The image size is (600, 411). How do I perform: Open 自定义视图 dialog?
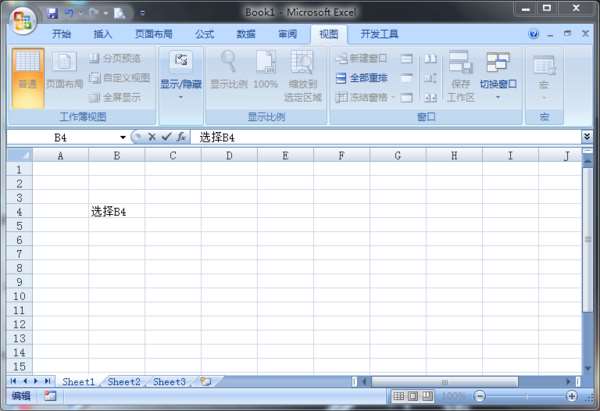(119, 78)
